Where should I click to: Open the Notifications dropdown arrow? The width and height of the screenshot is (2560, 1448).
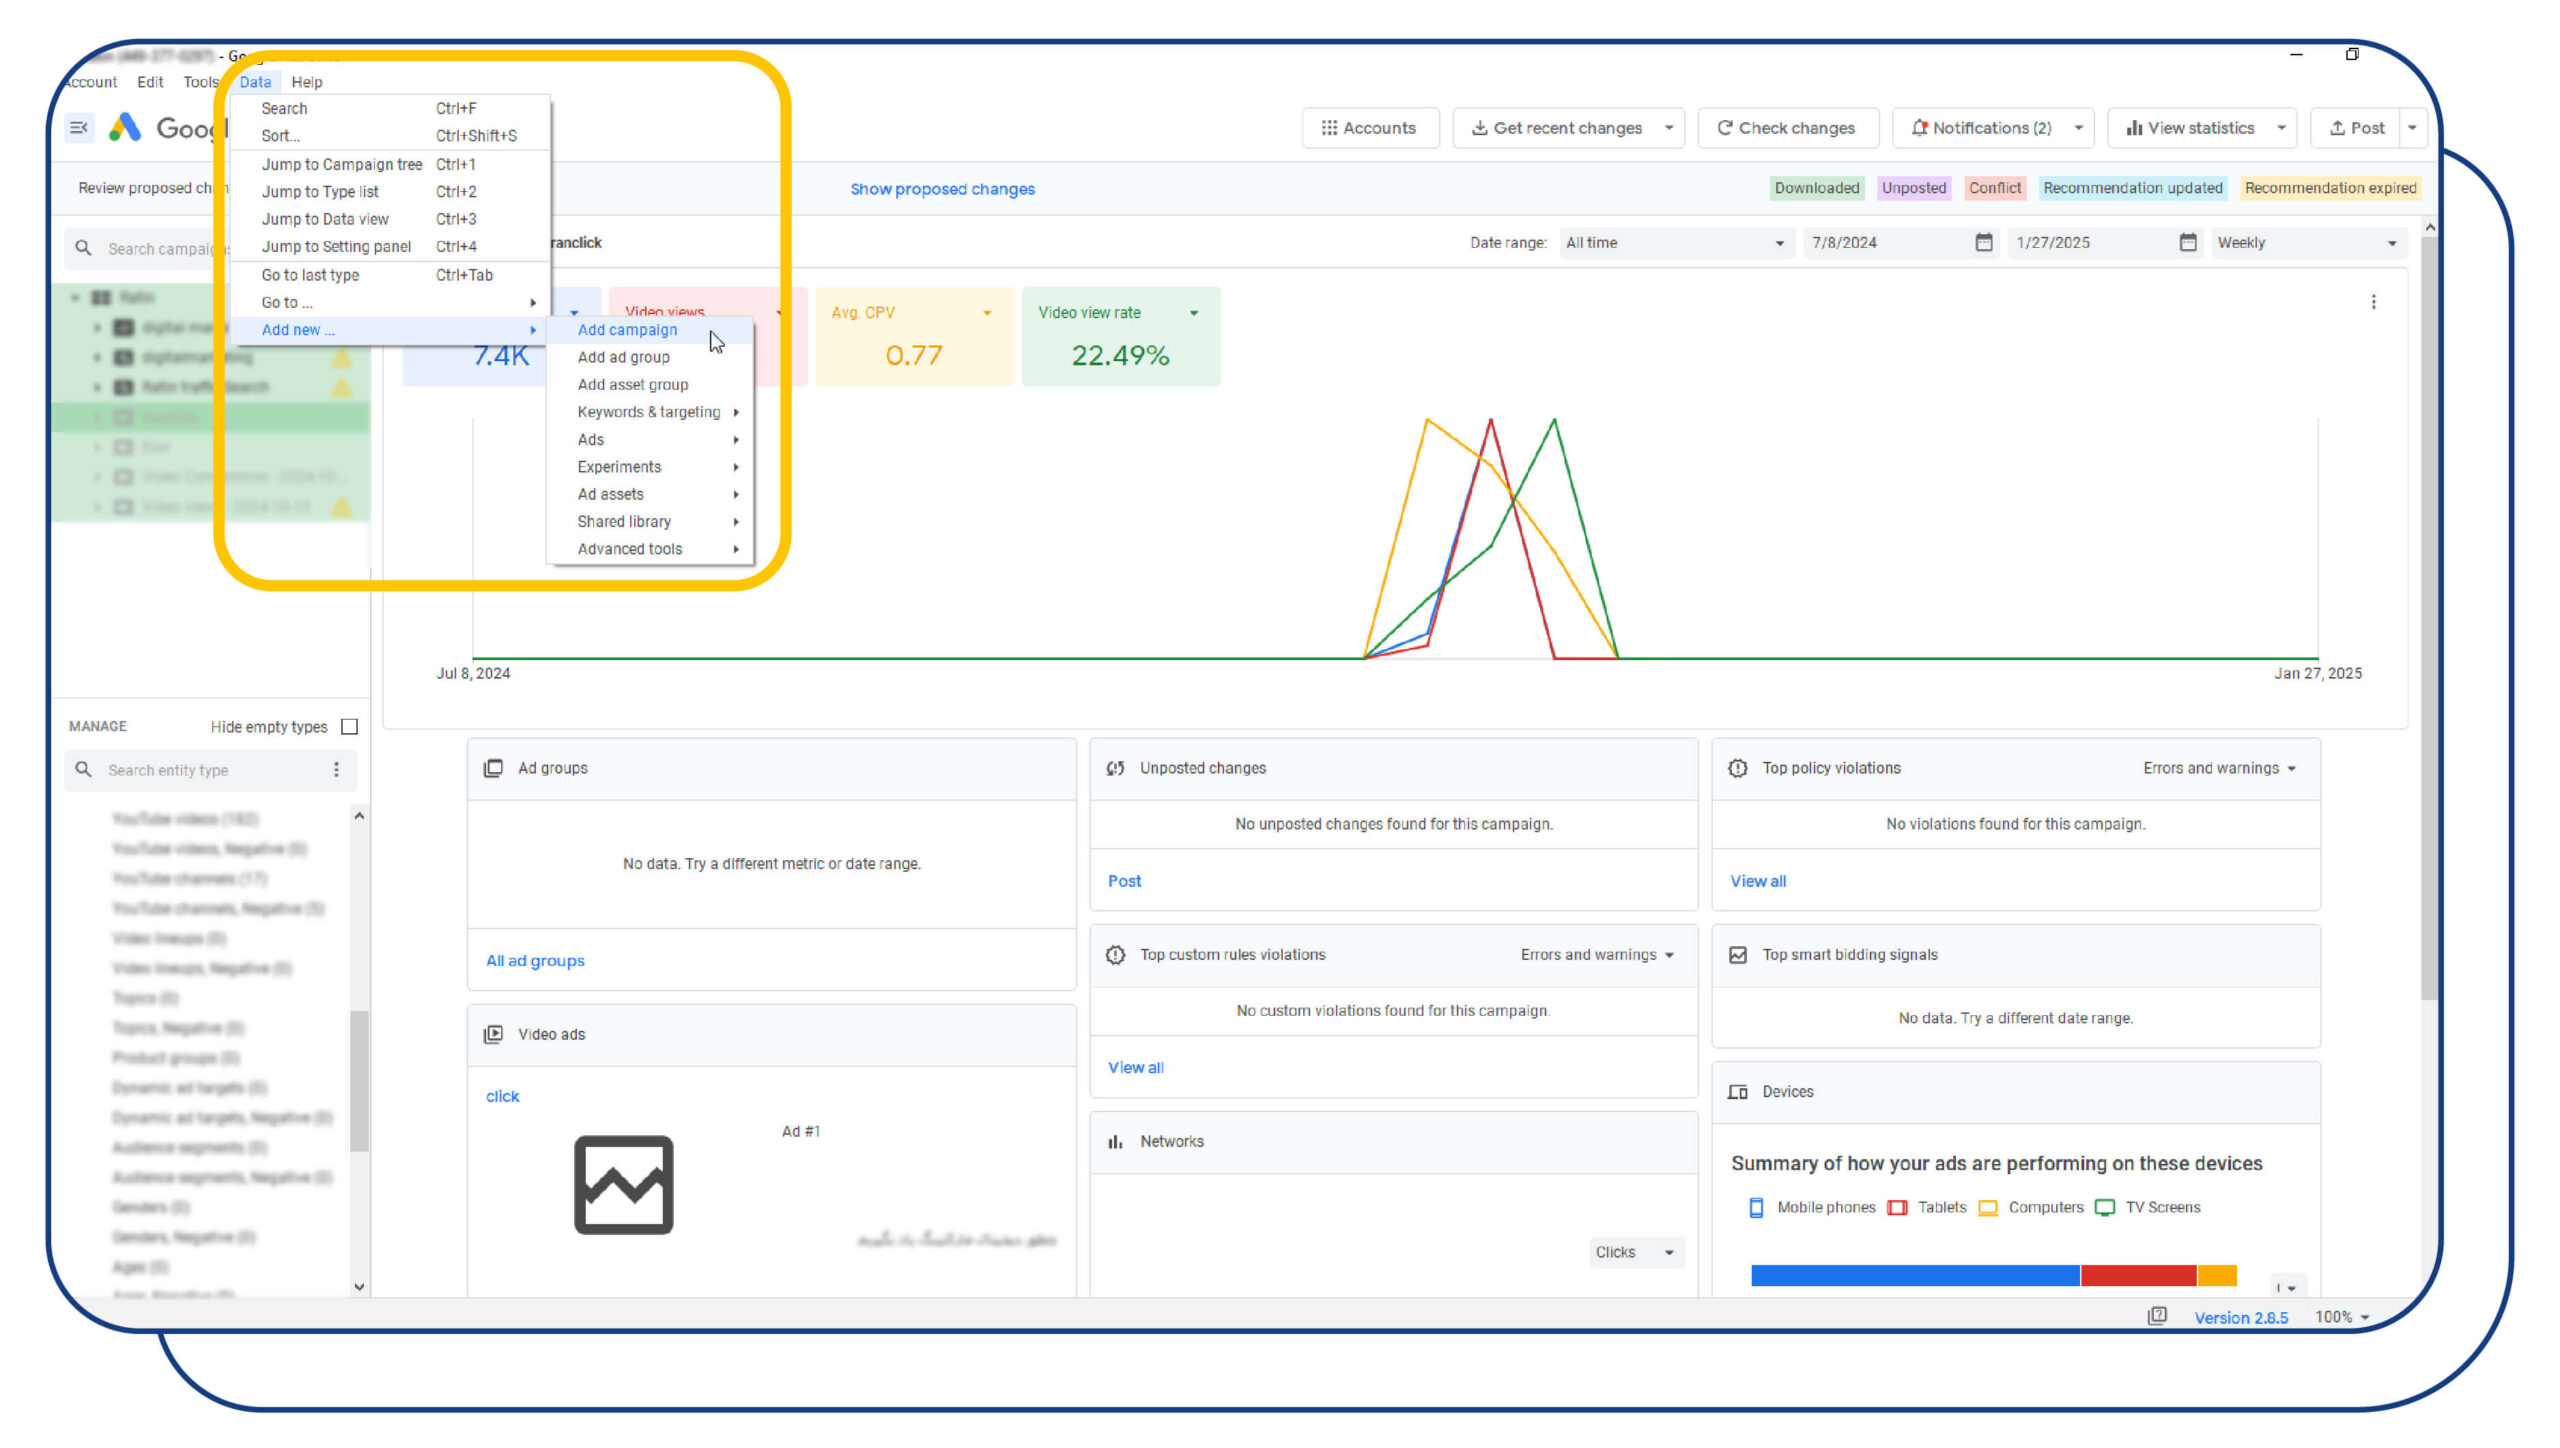[2078, 128]
